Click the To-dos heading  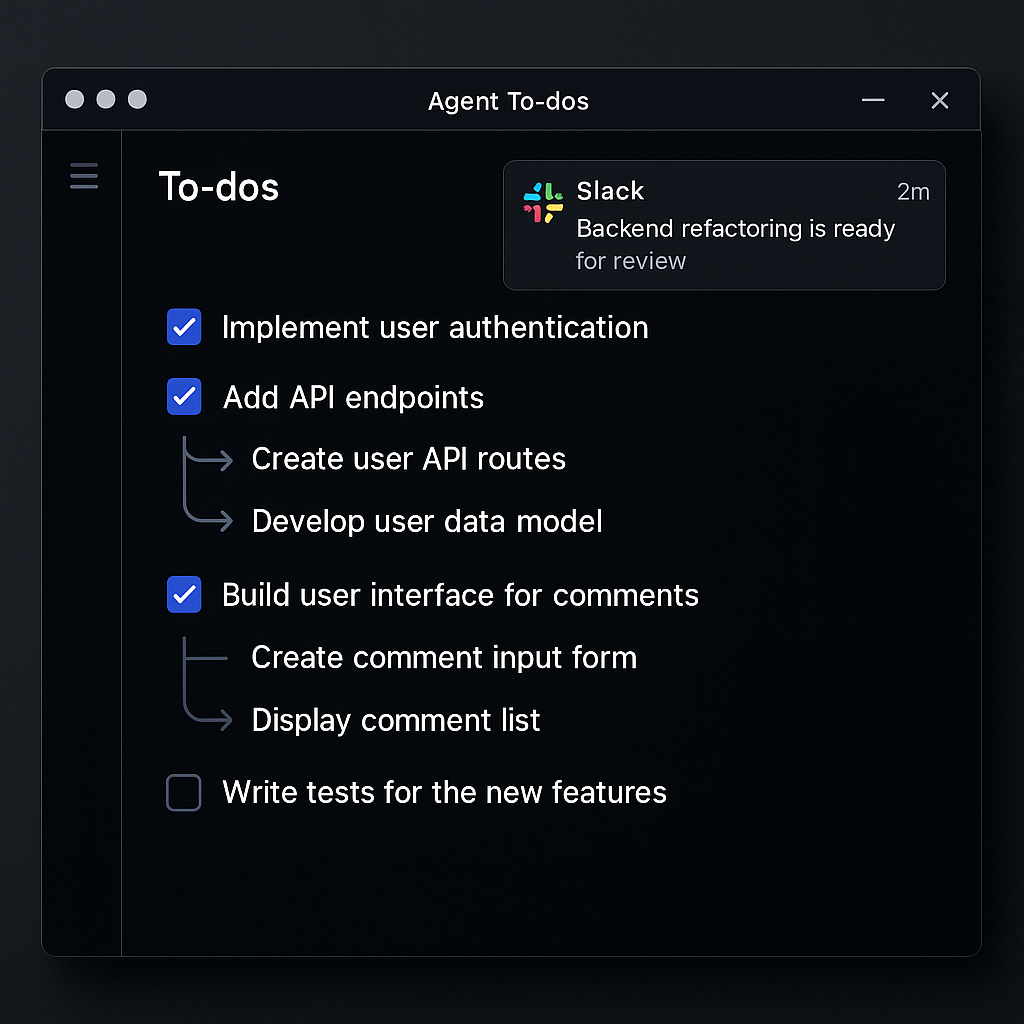[218, 187]
